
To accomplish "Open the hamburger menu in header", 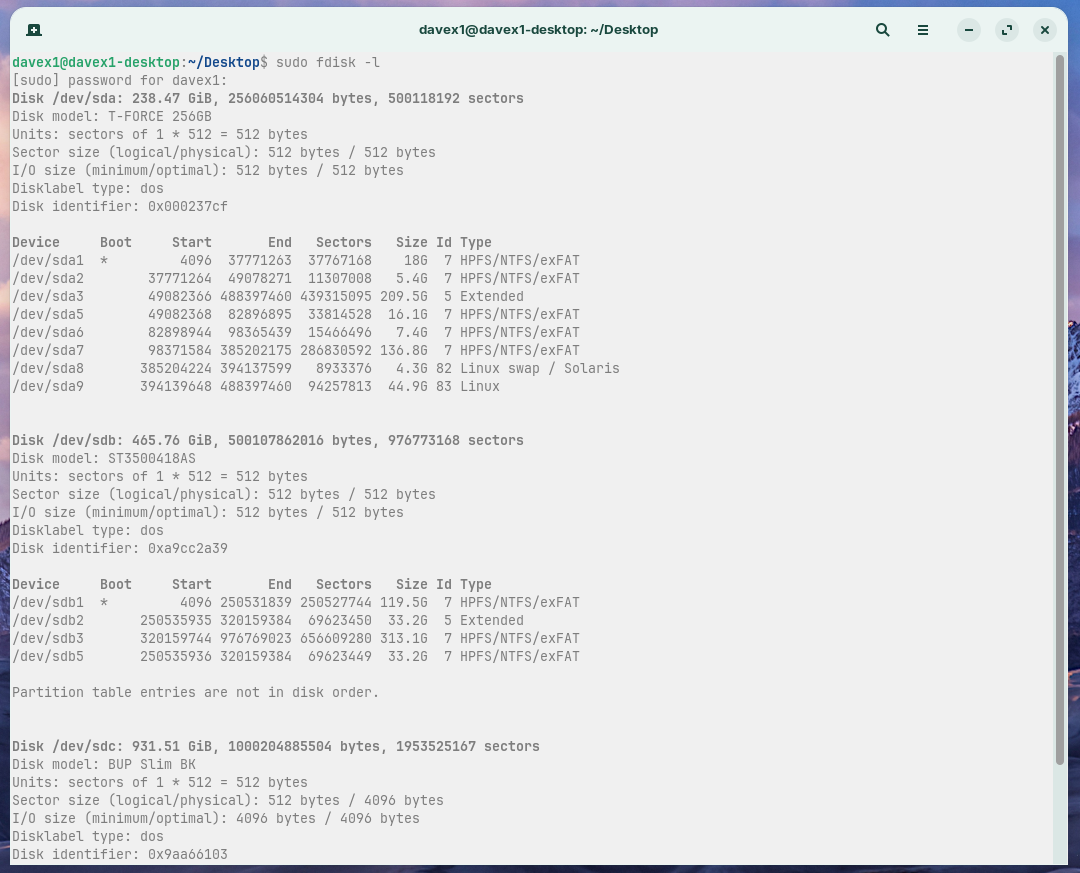I will (x=923, y=30).
